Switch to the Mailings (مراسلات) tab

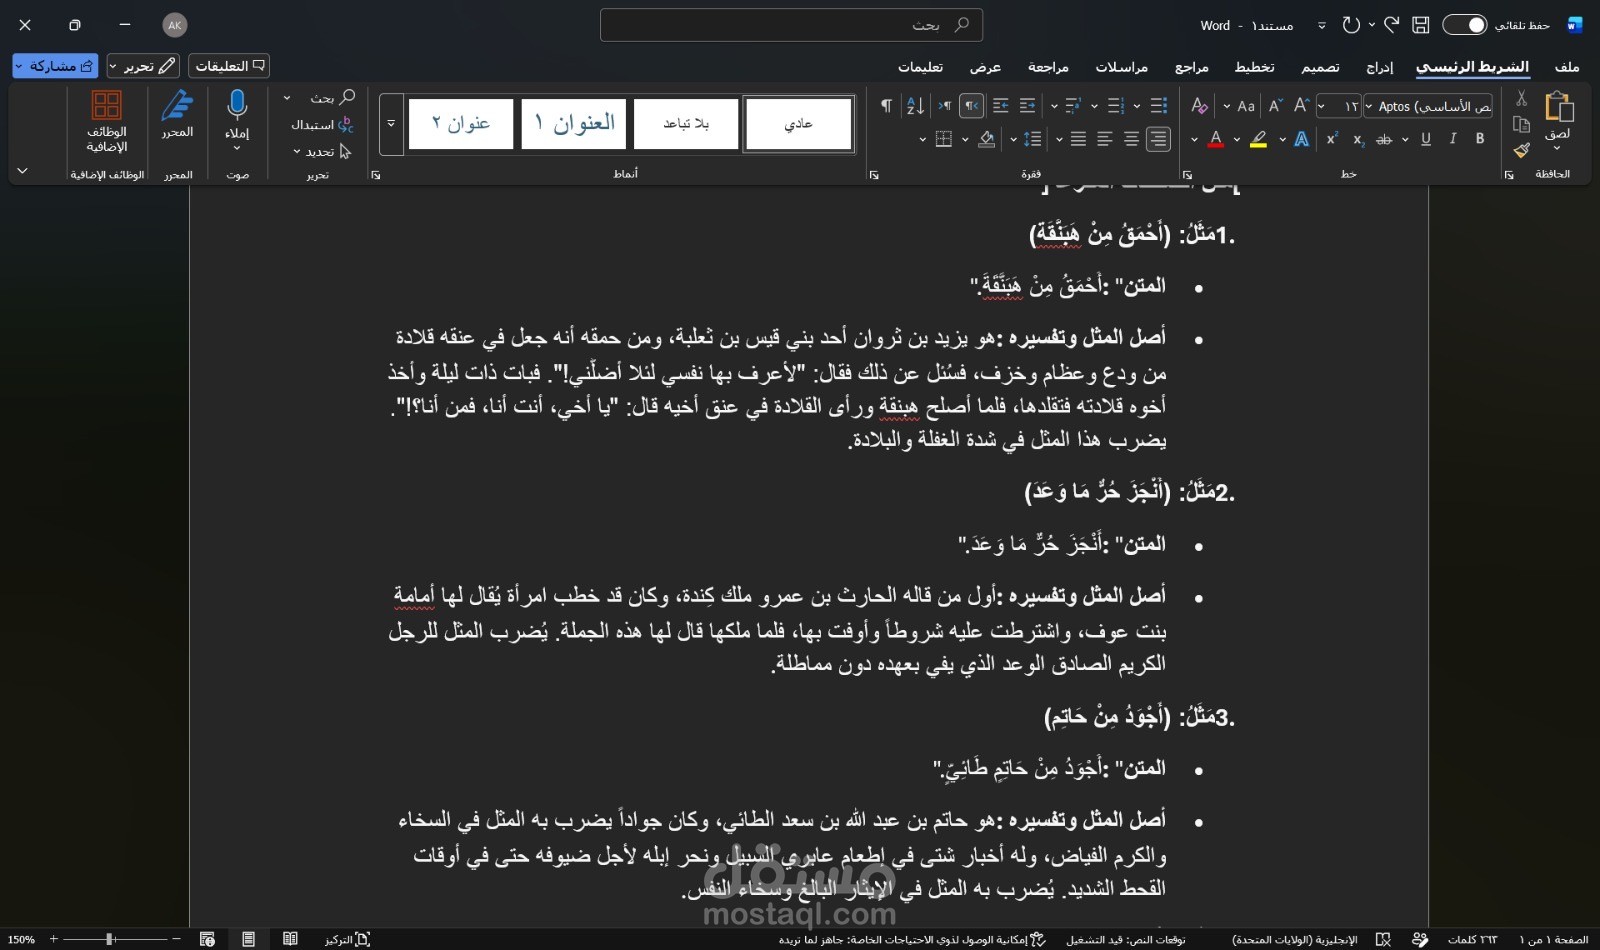pyautogui.click(x=1121, y=67)
